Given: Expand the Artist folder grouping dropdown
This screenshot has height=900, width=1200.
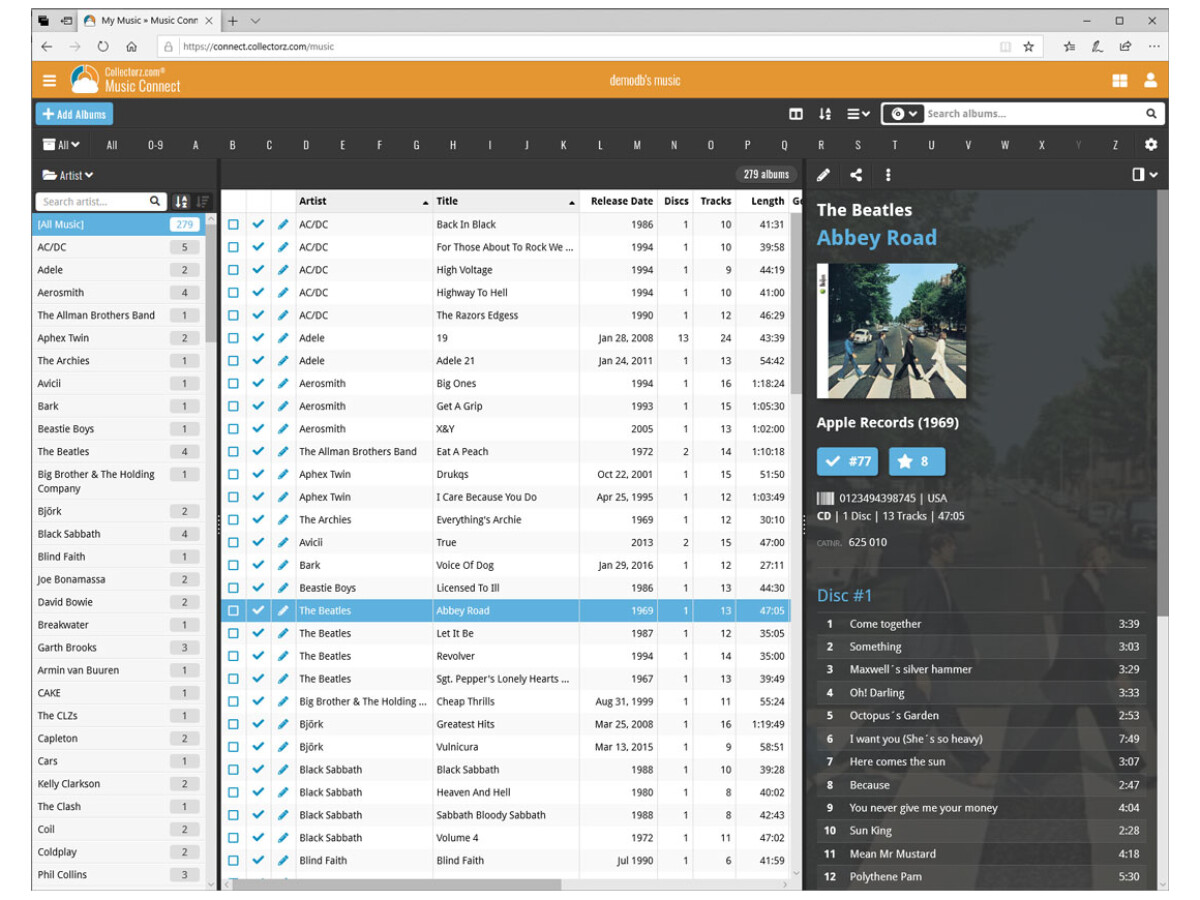Looking at the screenshot, I should (68, 175).
